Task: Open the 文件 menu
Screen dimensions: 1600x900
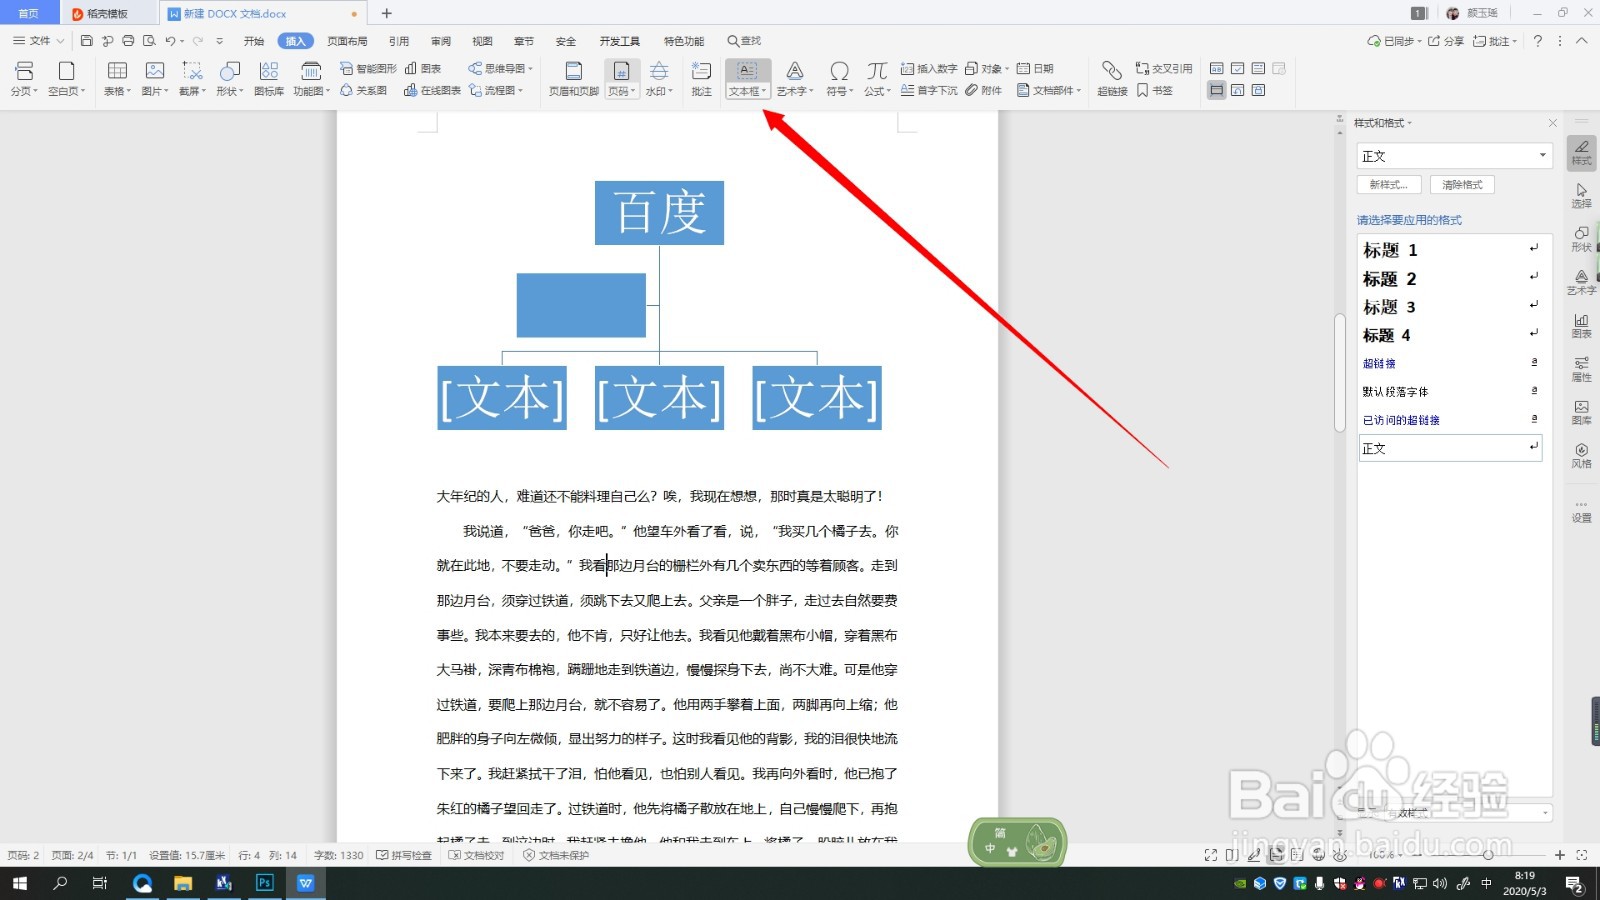Action: [38, 41]
